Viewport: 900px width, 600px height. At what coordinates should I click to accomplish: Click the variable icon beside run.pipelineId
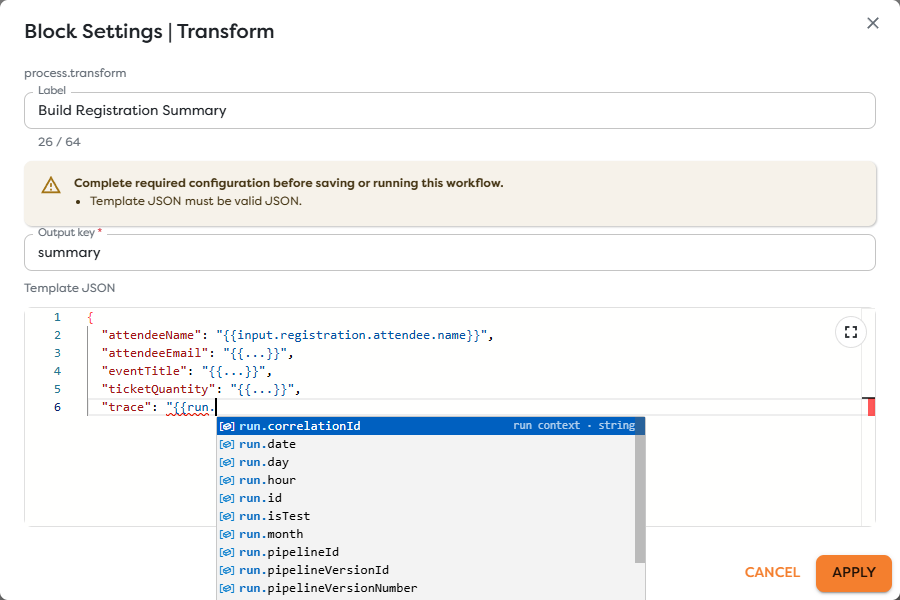tap(227, 552)
